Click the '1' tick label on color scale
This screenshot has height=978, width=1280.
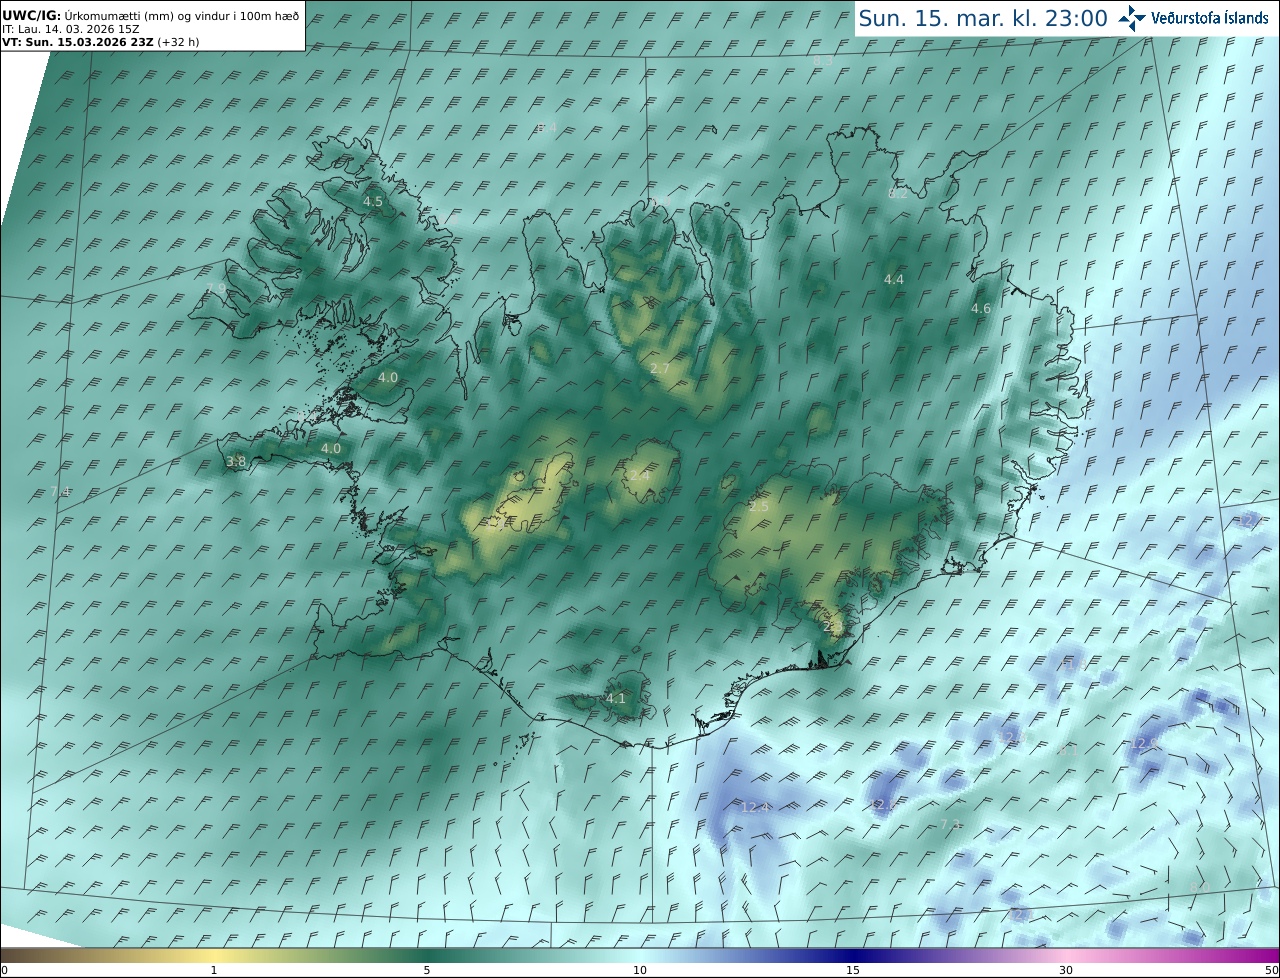coord(214,970)
